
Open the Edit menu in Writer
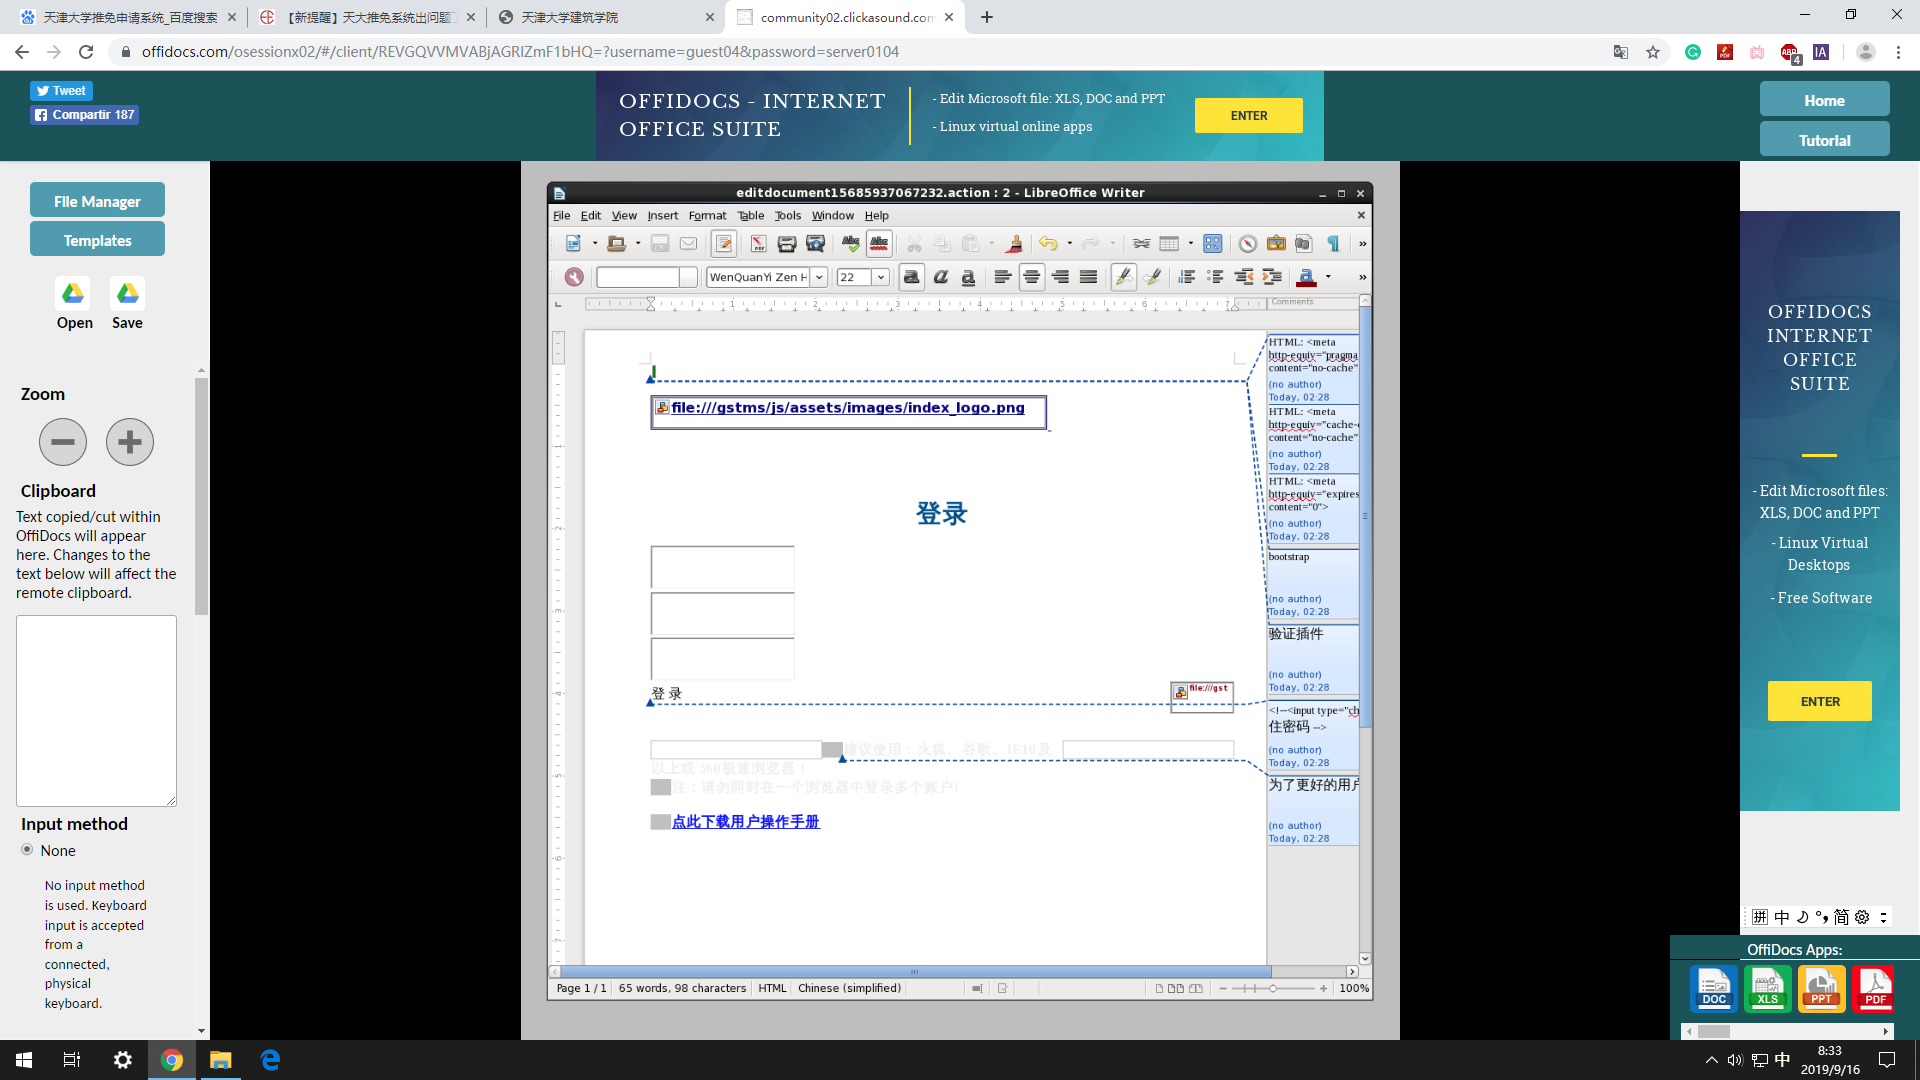(x=591, y=215)
